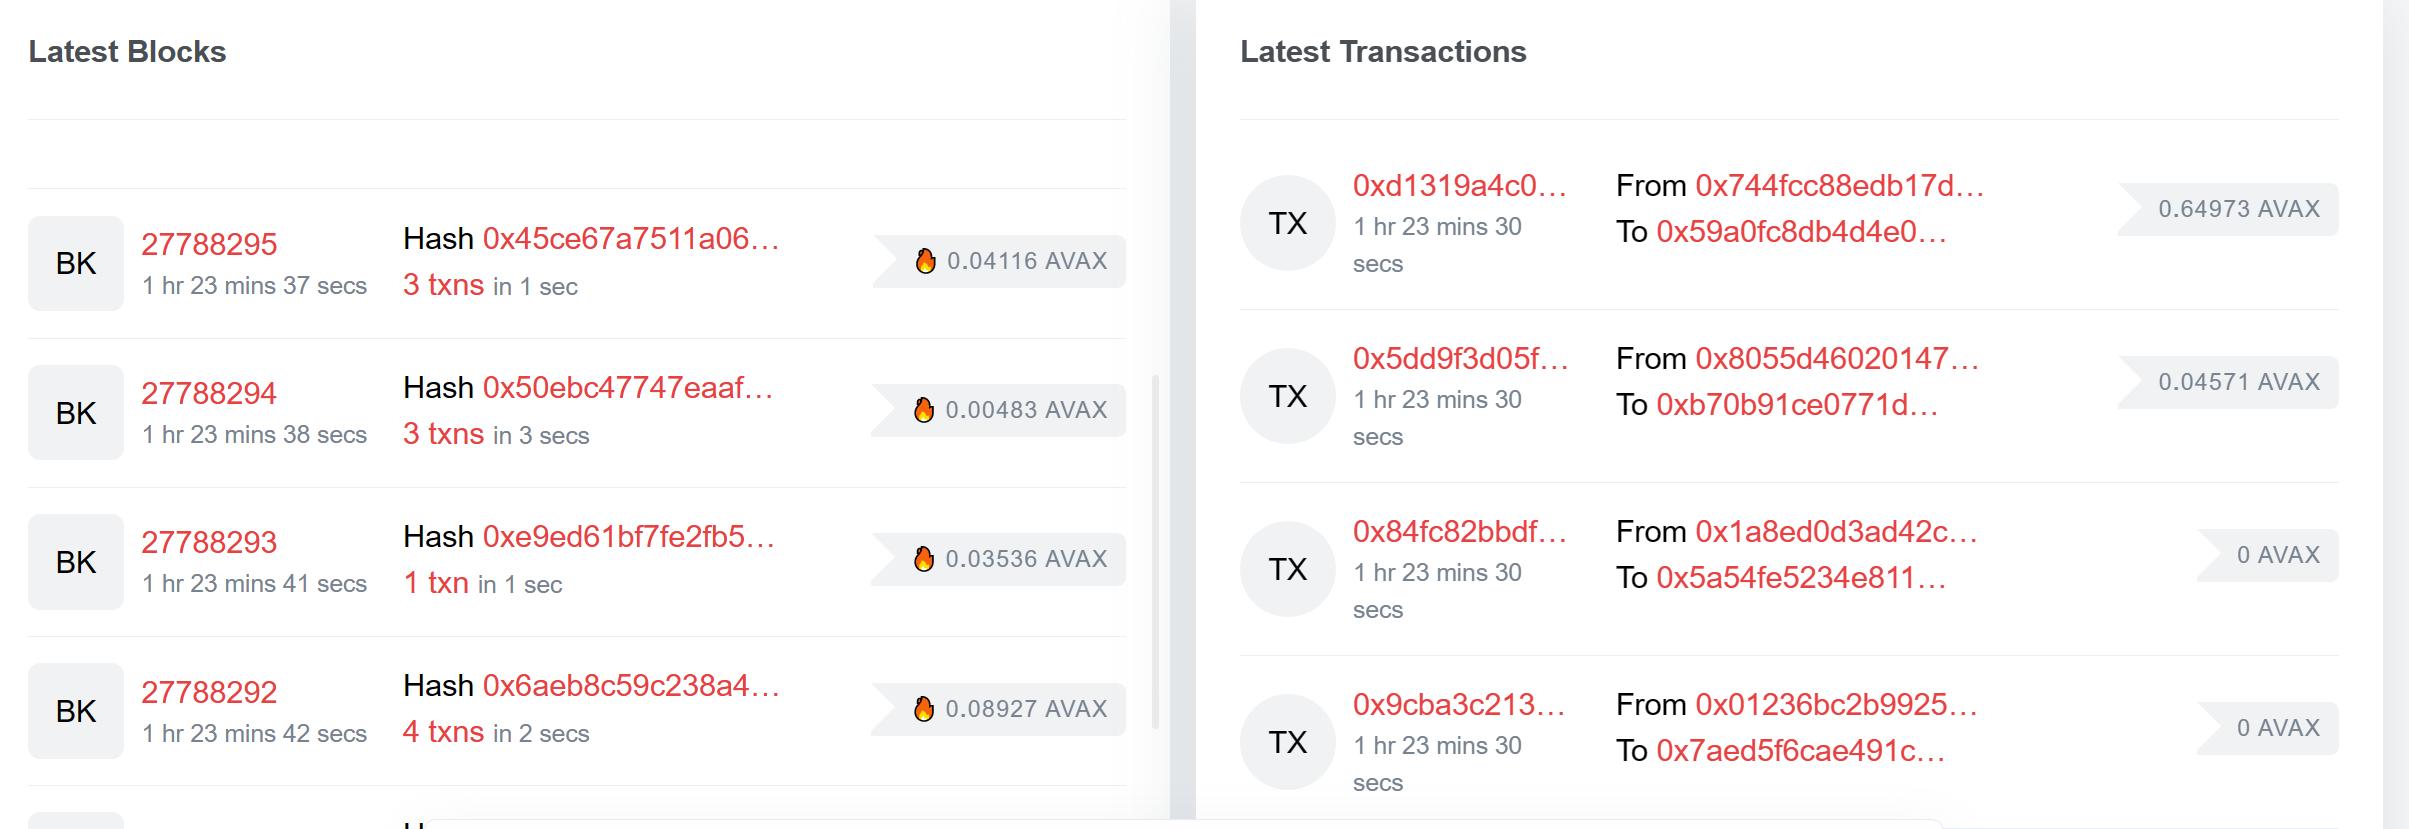Open block number 27788294

pyautogui.click(x=208, y=393)
